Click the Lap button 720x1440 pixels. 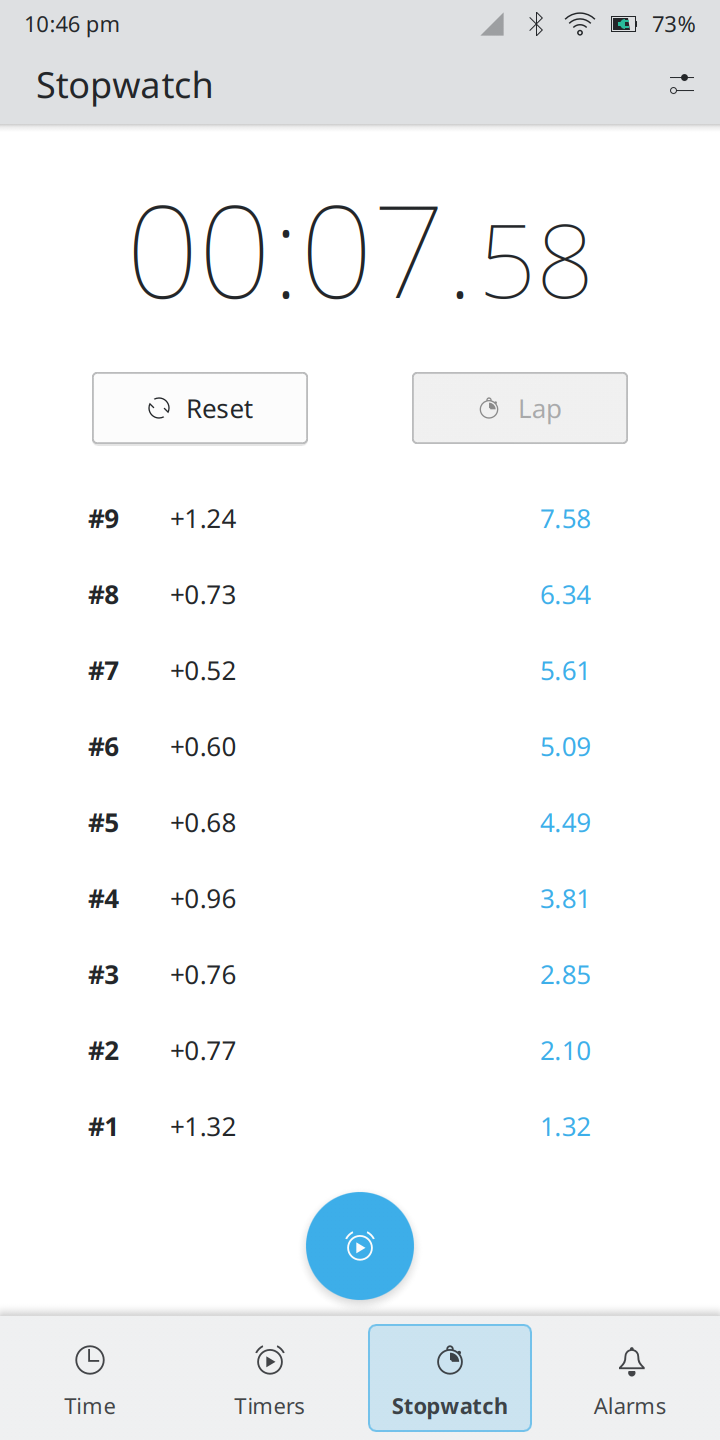click(520, 408)
